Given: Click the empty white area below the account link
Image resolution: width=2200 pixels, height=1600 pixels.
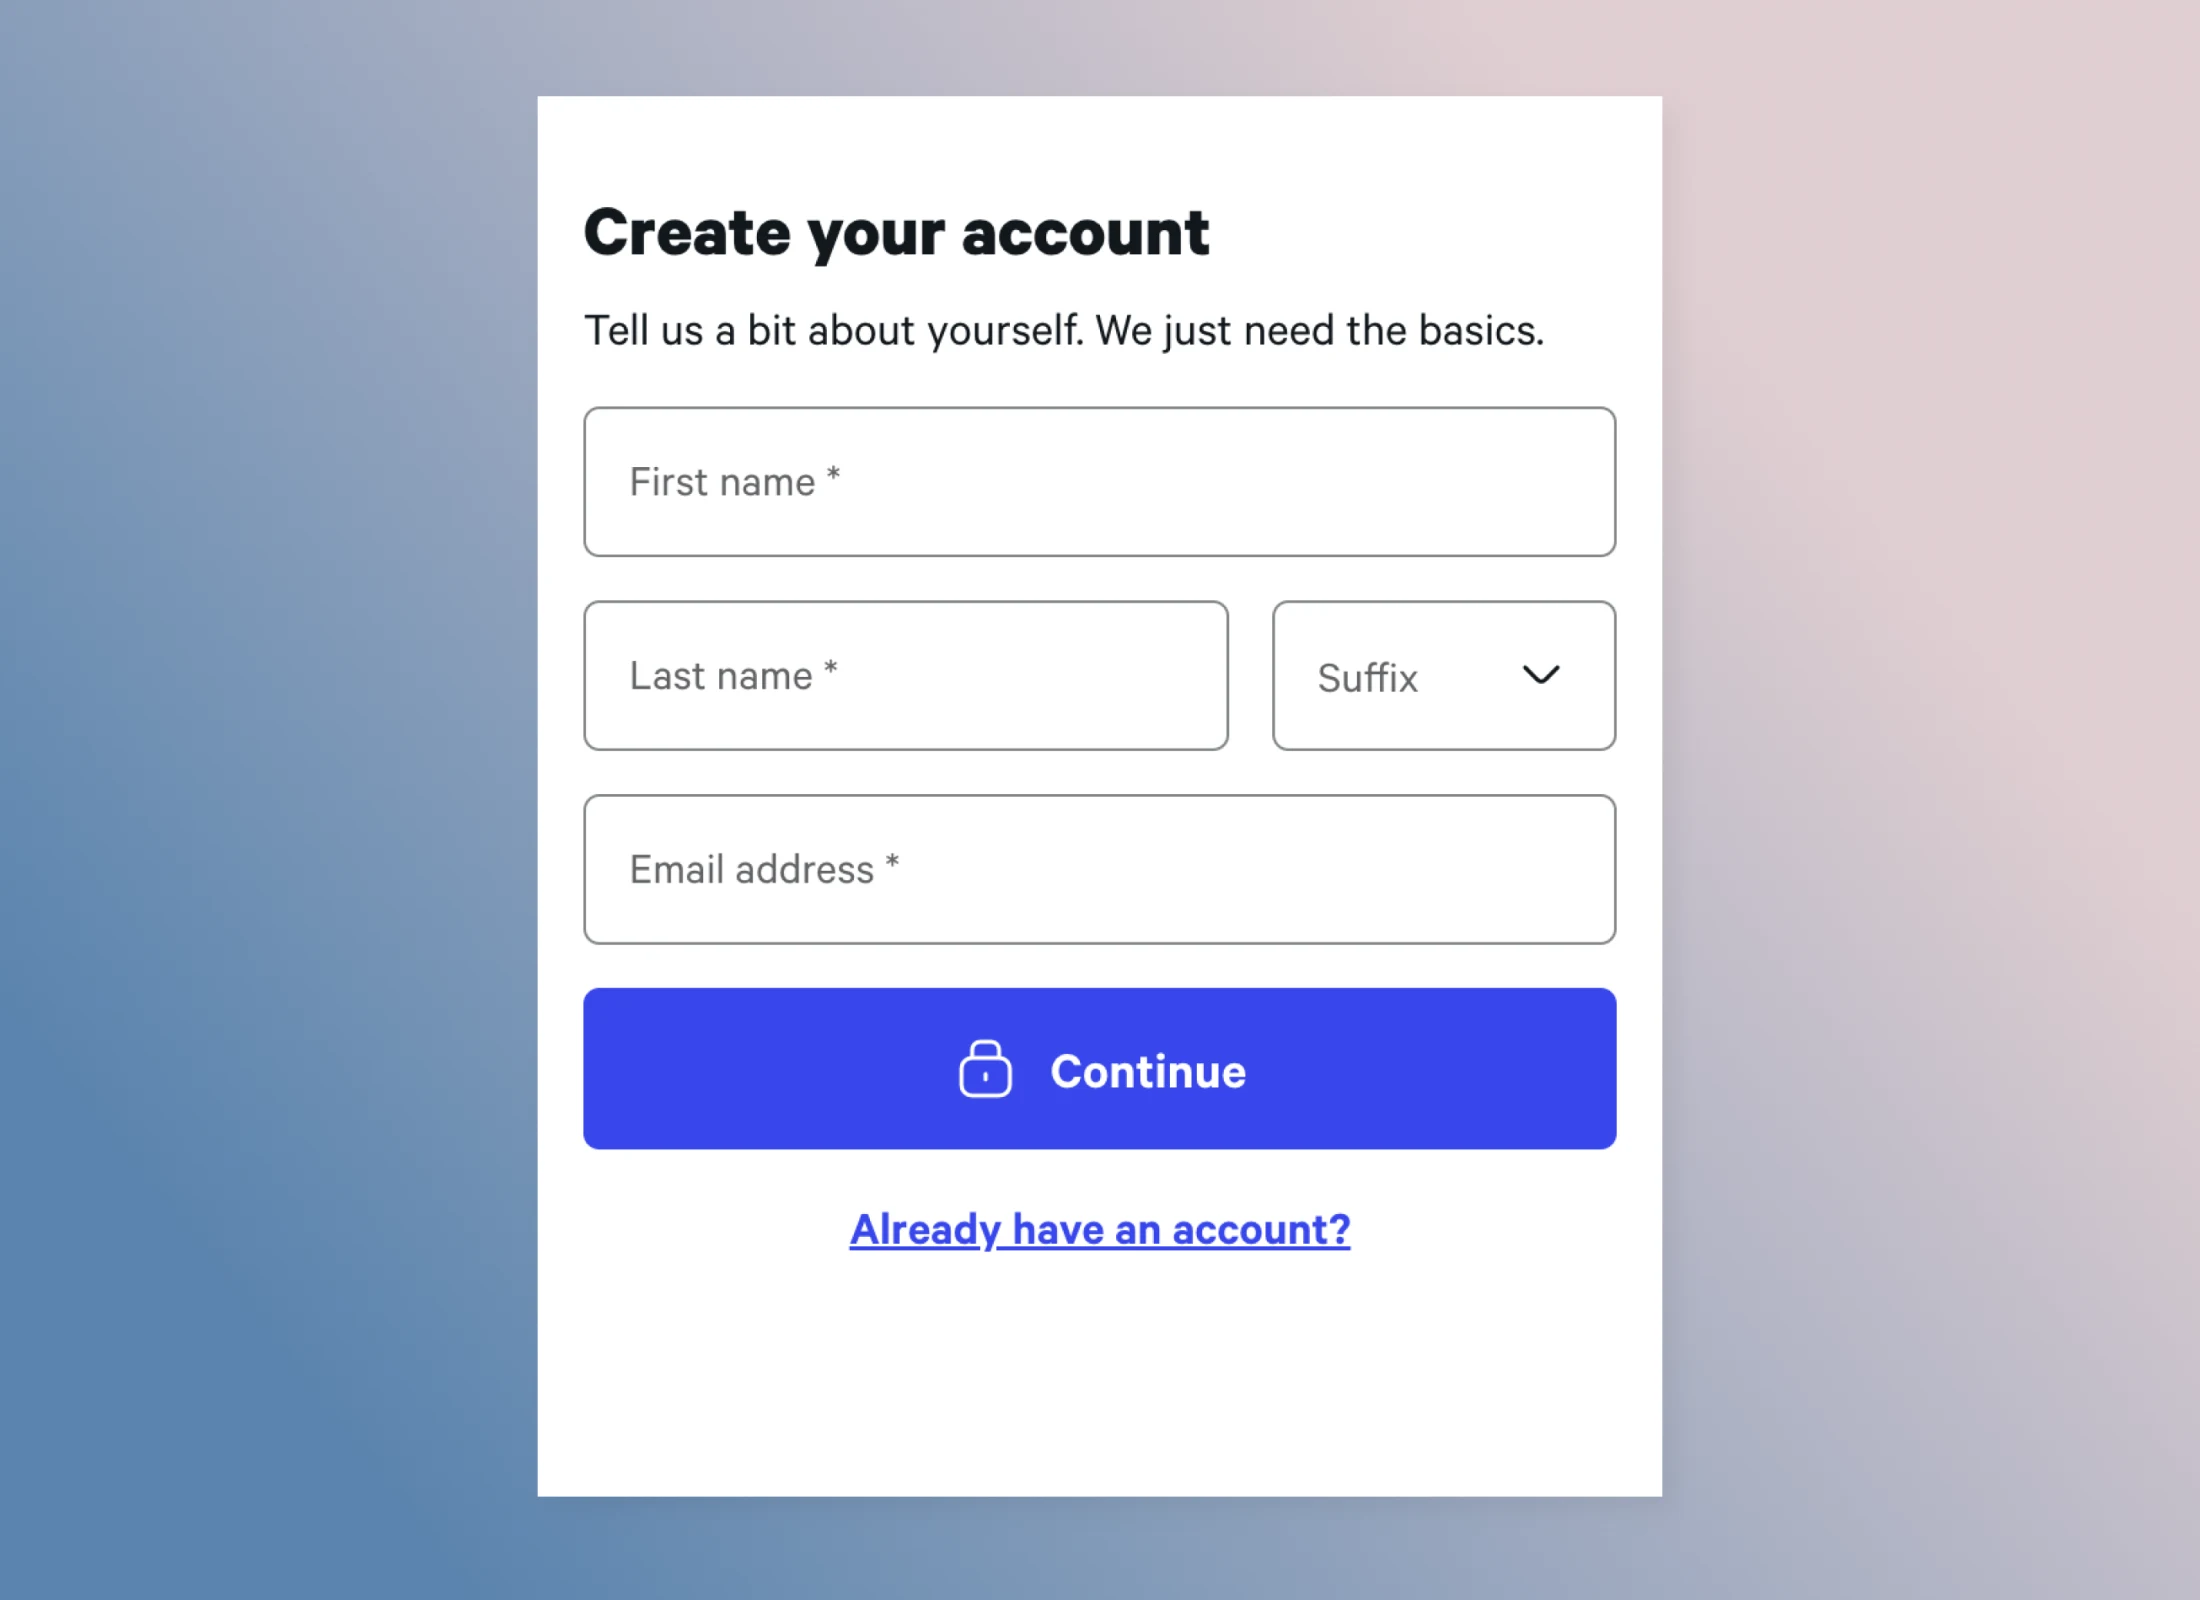Looking at the screenshot, I should (1100, 1380).
